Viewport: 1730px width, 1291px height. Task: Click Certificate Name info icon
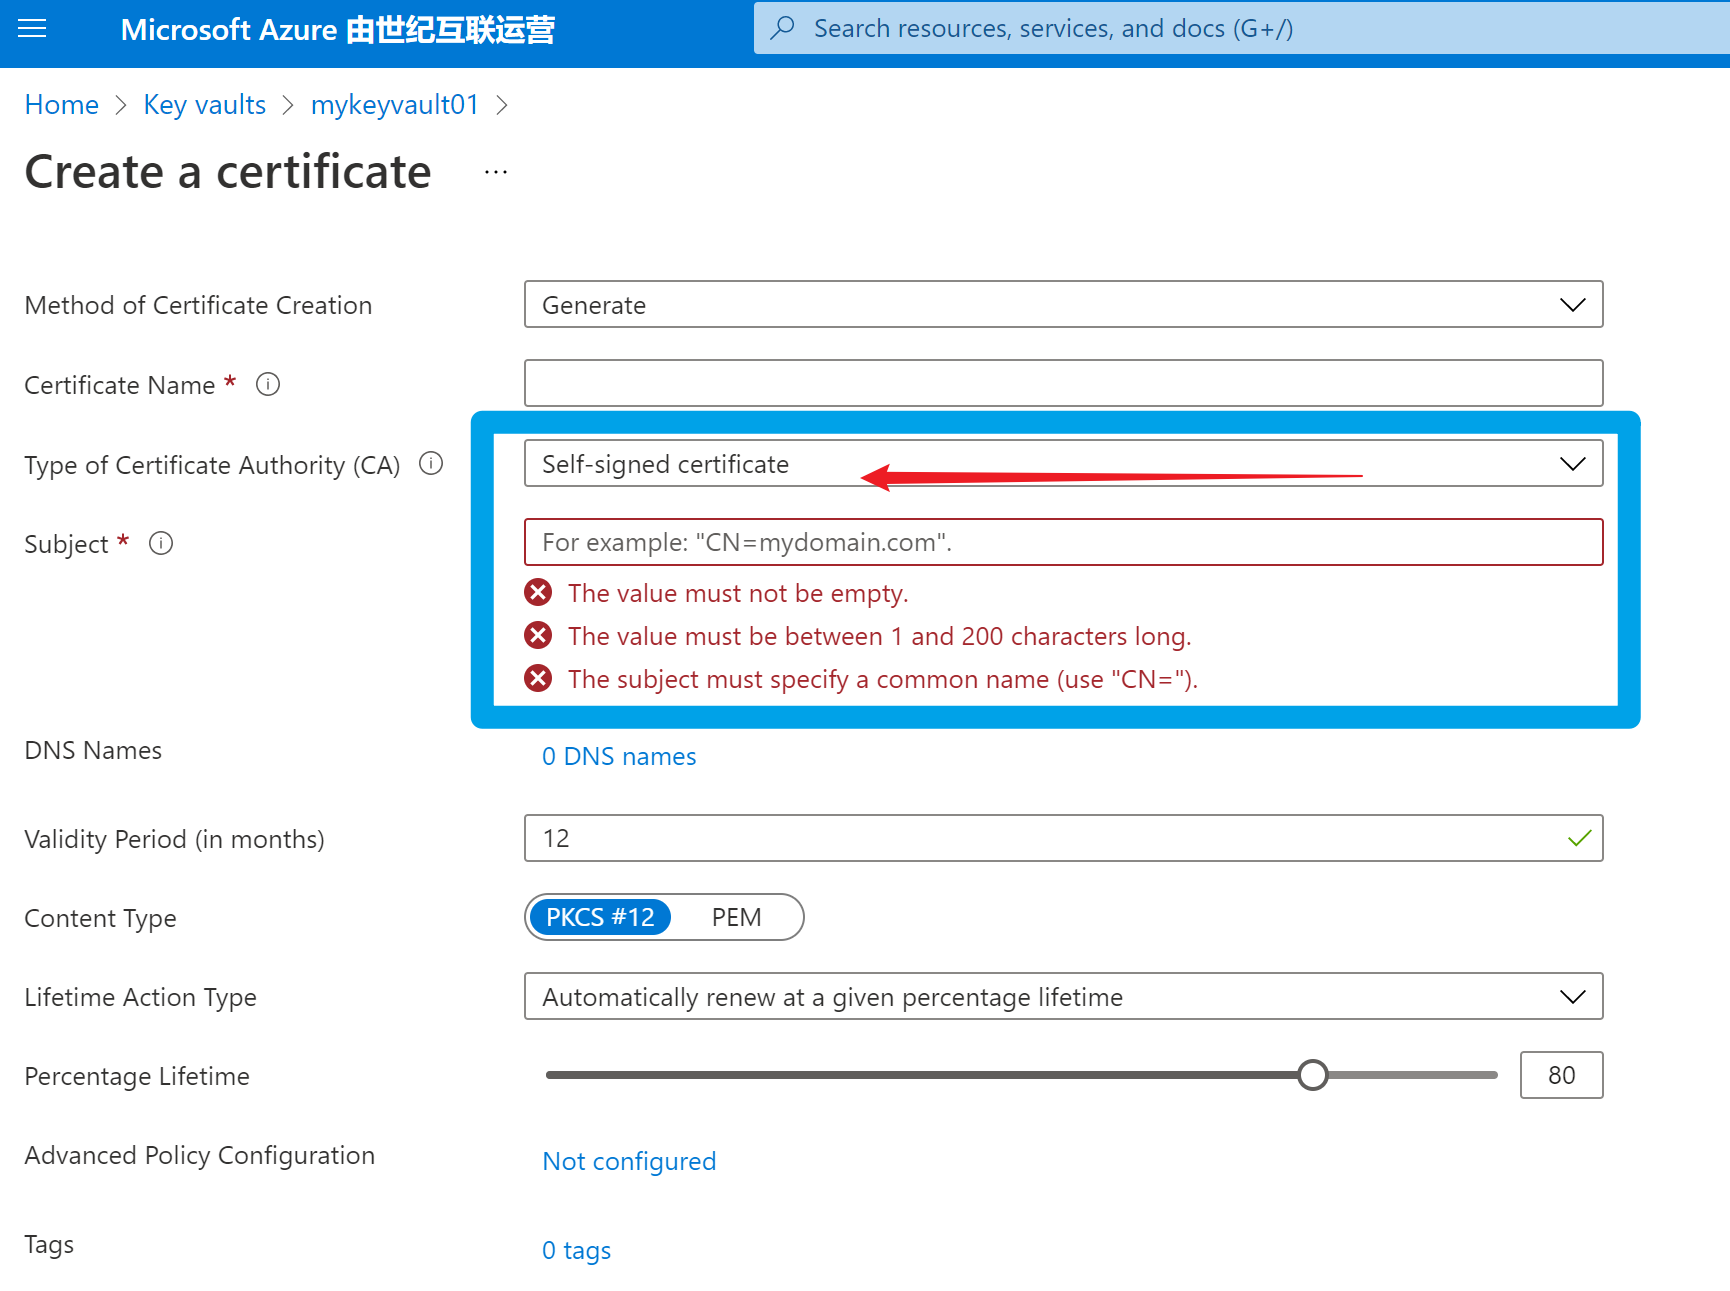pyautogui.click(x=268, y=384)
